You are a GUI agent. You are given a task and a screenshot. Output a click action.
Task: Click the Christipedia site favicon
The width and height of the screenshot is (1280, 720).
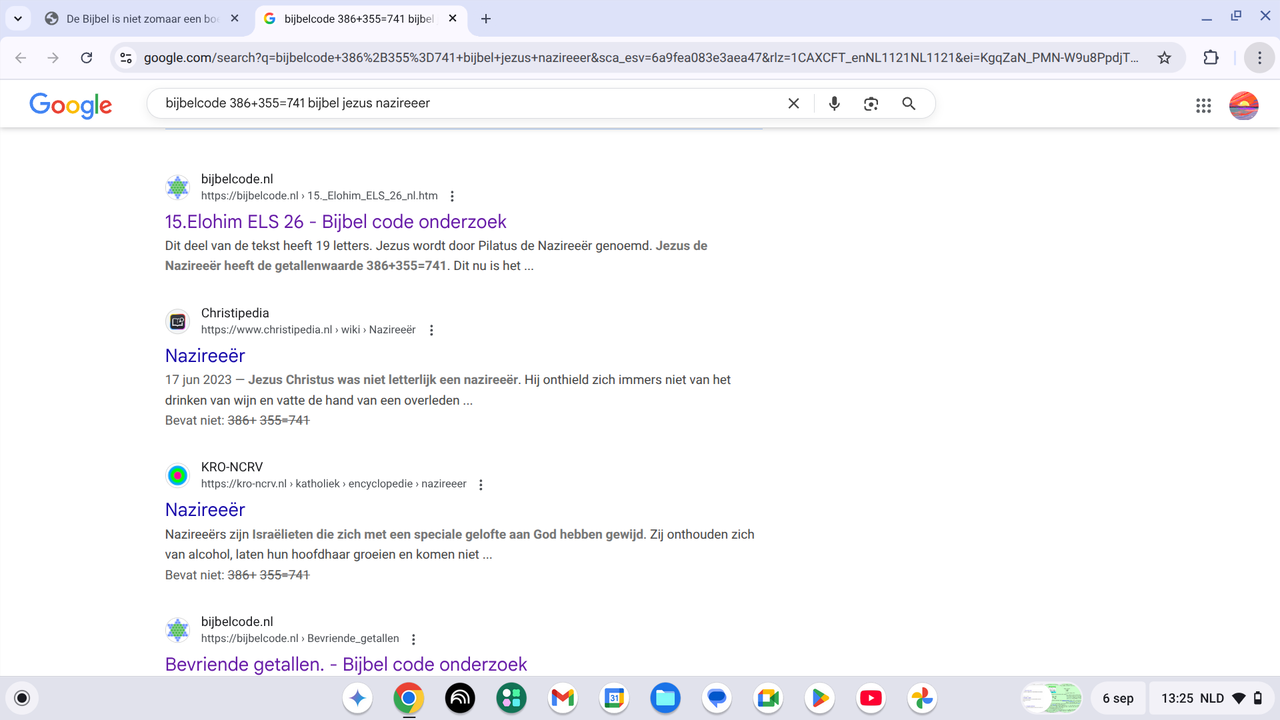click(x=178, y=321)
